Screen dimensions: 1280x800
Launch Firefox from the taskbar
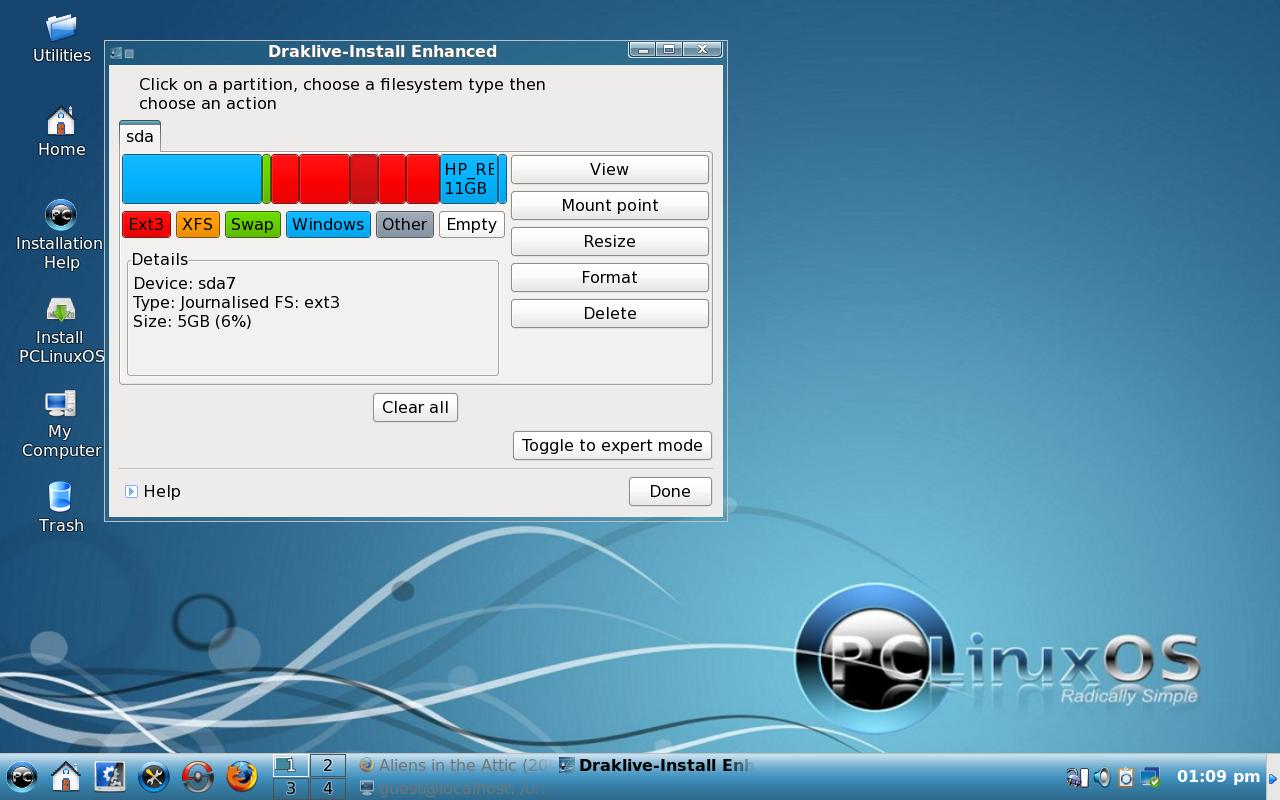coord(242,776)
